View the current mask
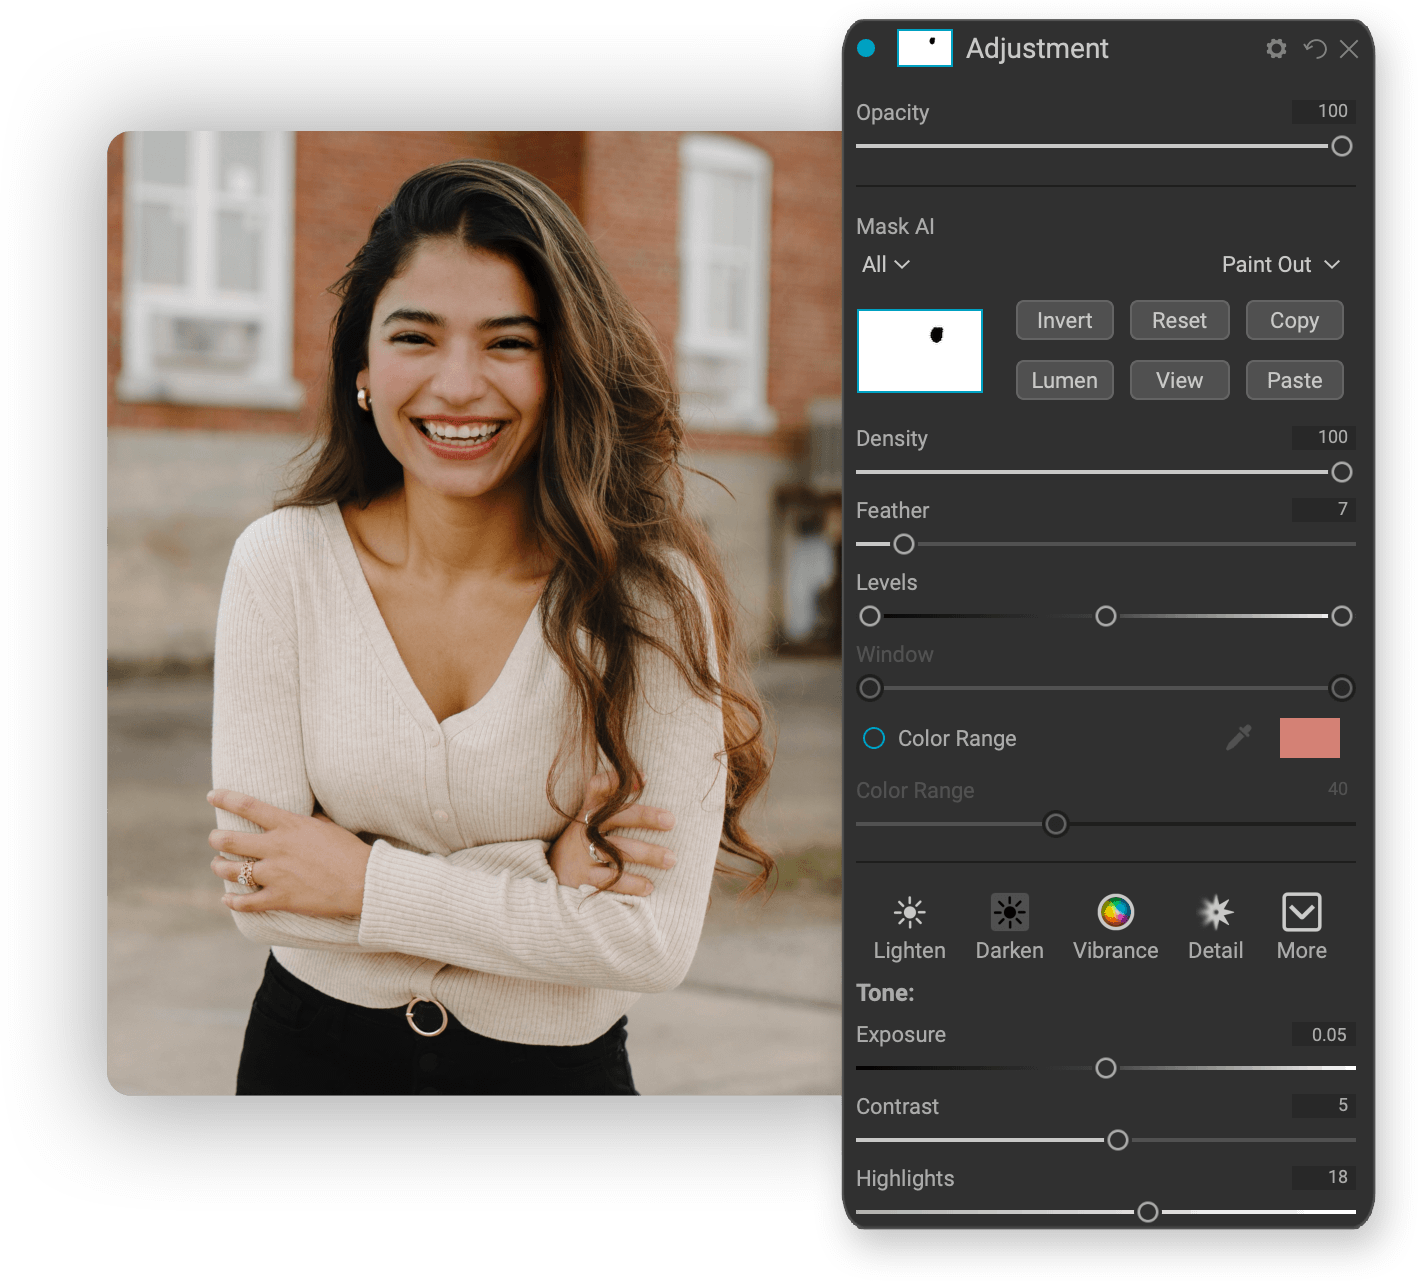The width and height of the screenshot is (1418, 1281). click(x=1179, y=380)
